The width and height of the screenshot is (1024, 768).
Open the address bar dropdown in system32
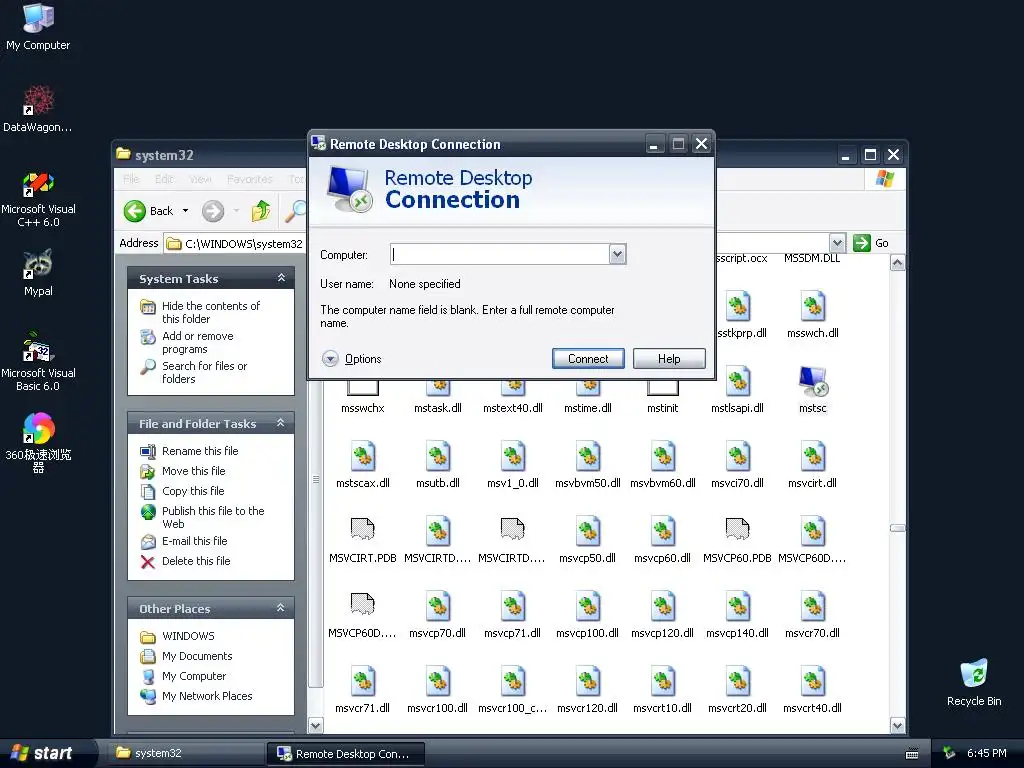pyautogui.click(x=837, y=243)
